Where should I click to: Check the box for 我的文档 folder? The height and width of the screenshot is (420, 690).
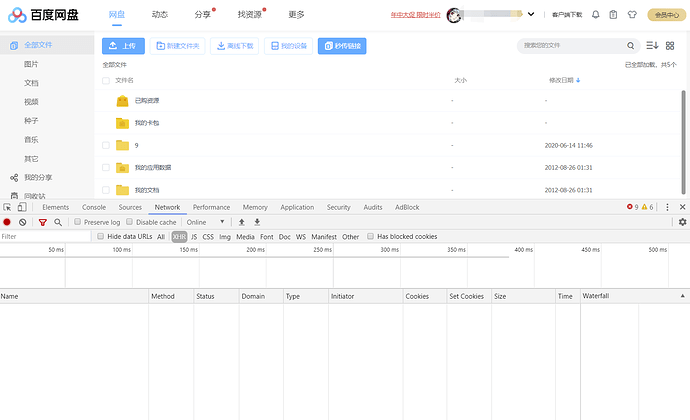(x=106, y=190)
